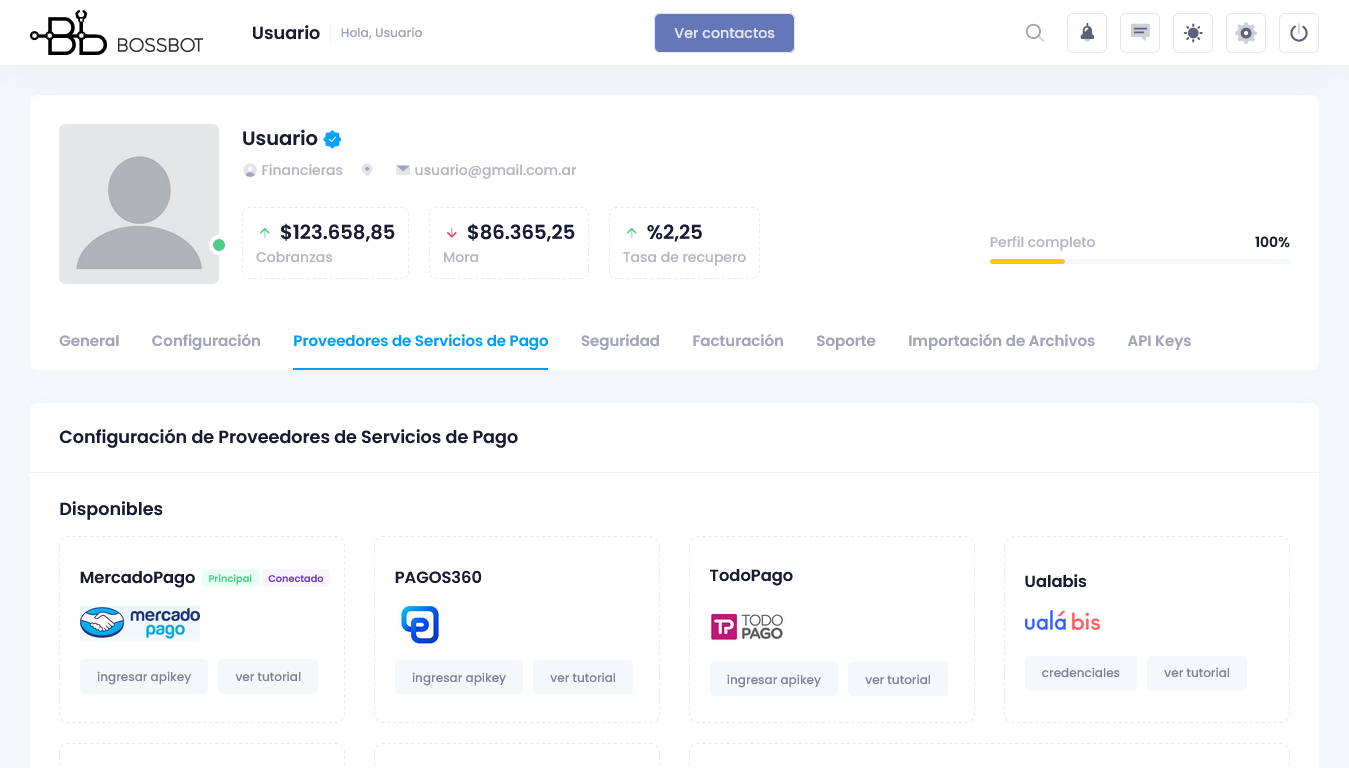Screen dimensions: 1349x768
Task: Click the MercadoPago logo
Action: 140,623
